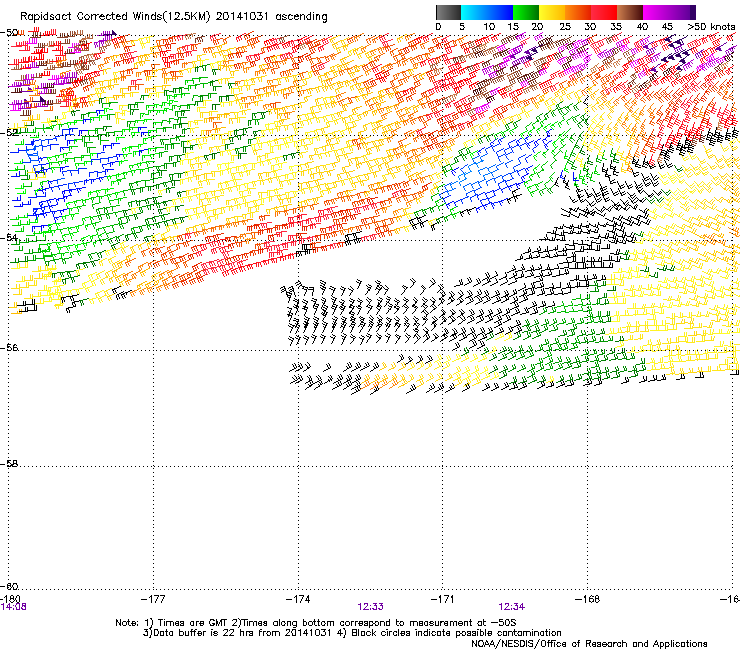Click the '-50' latitude axis label

click(x=9, y=33)
